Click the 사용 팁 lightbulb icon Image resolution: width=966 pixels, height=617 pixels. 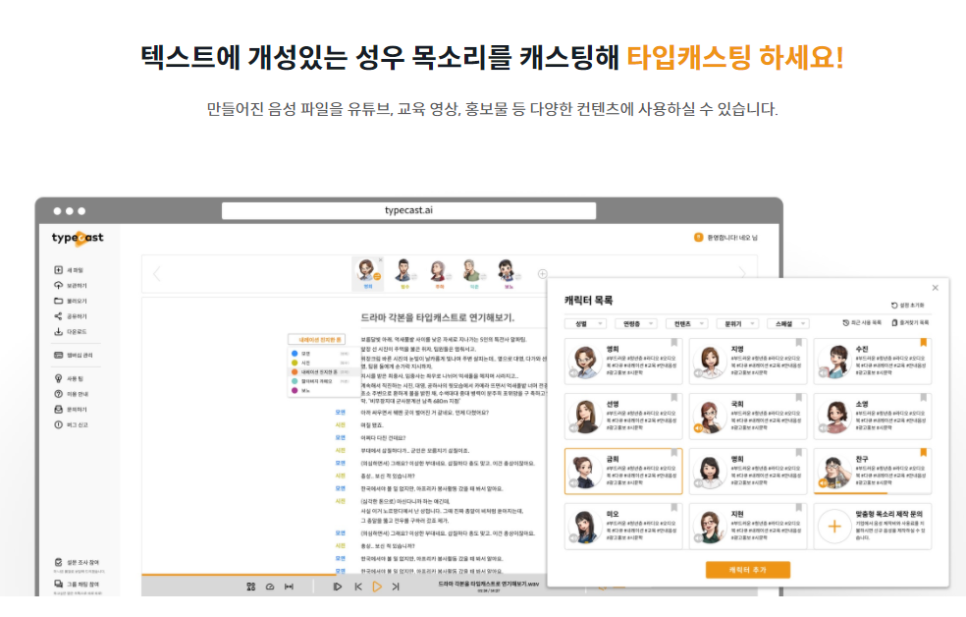pos(59,378)
